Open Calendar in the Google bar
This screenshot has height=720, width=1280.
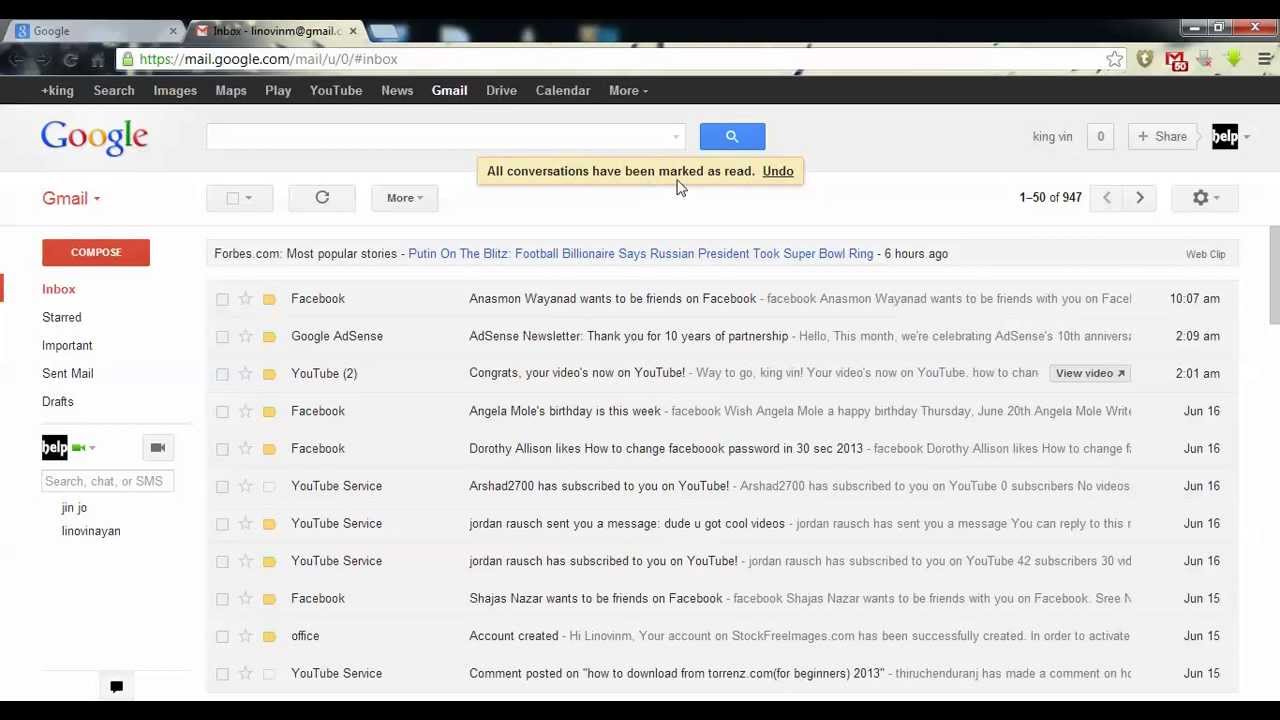coord(563,91)
